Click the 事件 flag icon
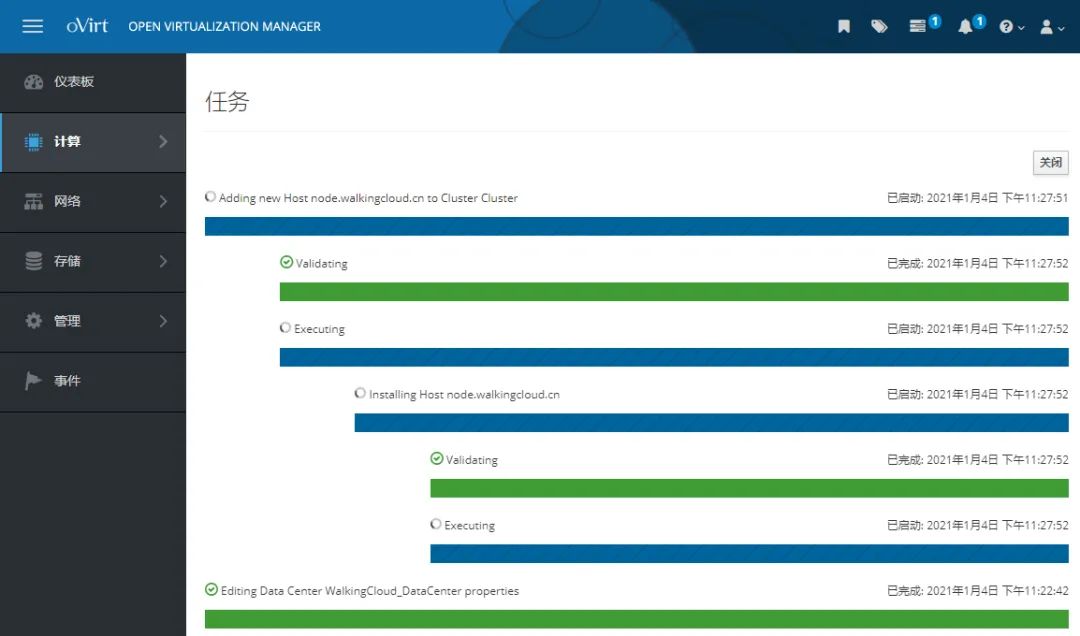 point(33,380)
